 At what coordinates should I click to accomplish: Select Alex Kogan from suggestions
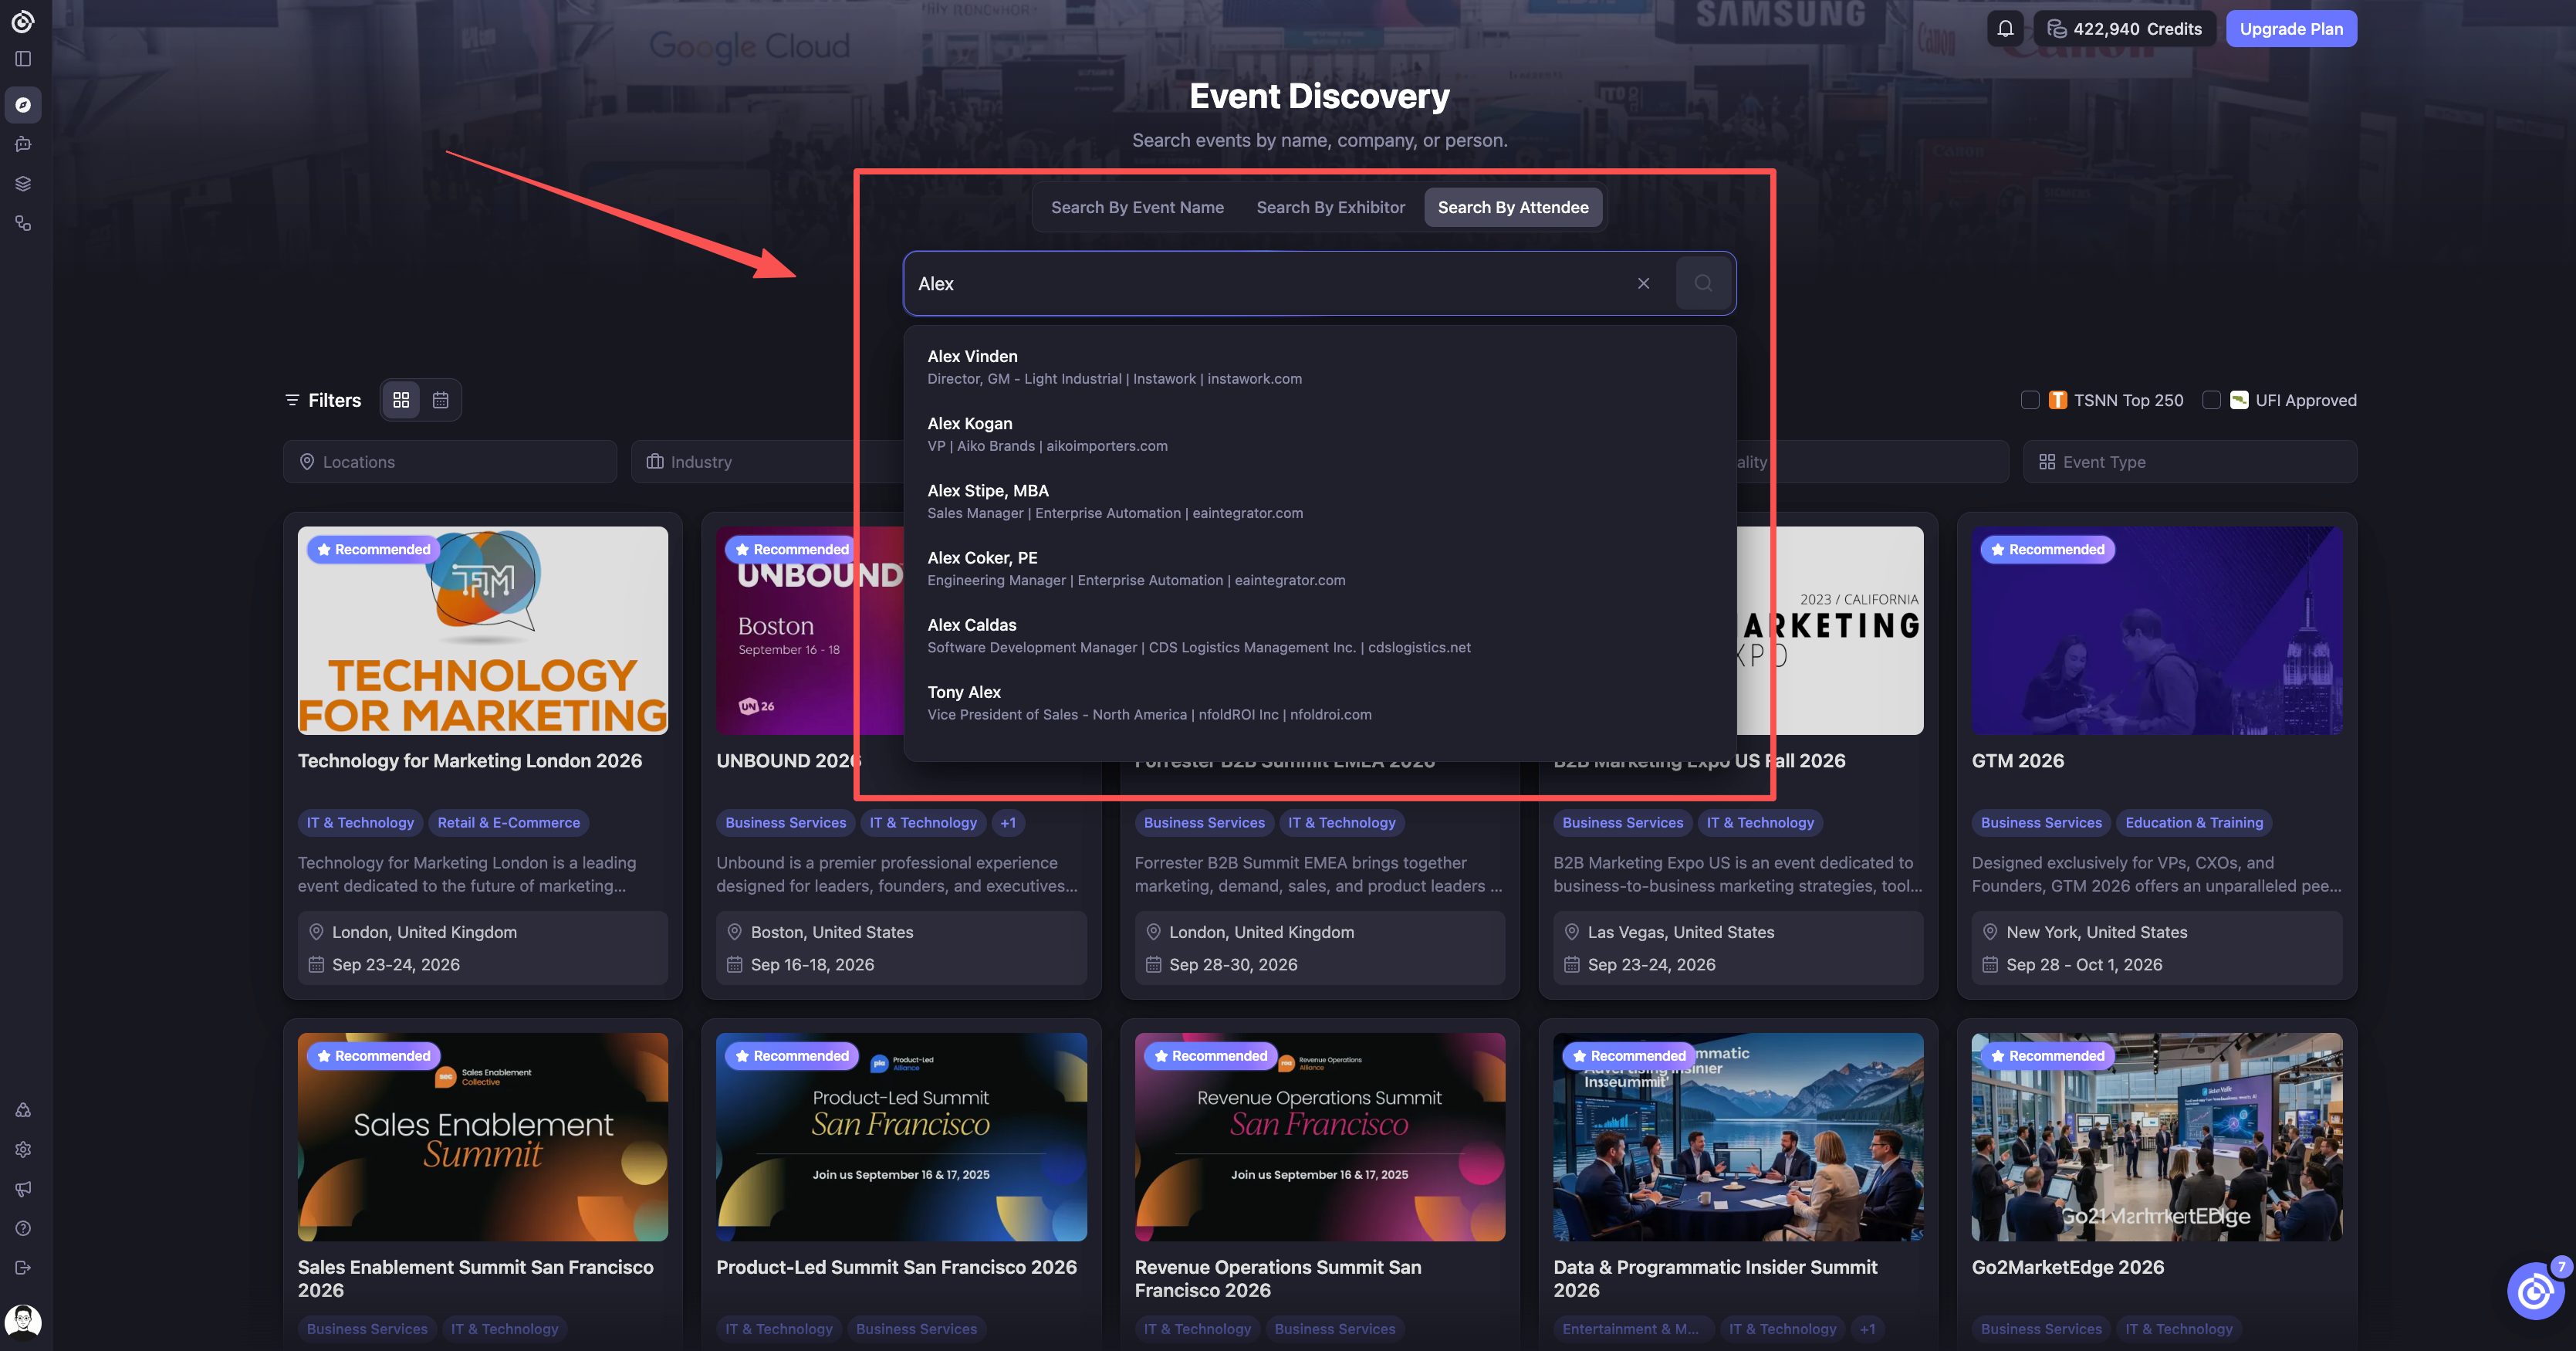1320,434
